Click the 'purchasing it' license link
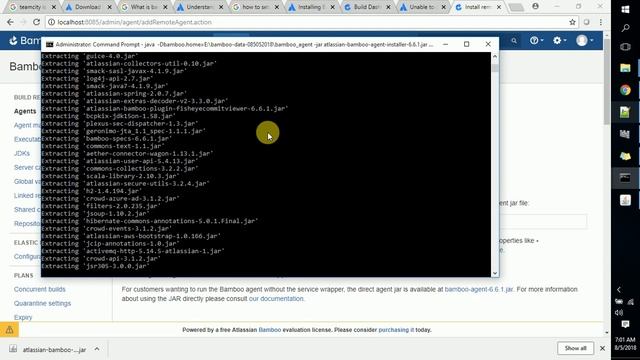The width and height of the screenshot is (640, 360). point(396,330)
